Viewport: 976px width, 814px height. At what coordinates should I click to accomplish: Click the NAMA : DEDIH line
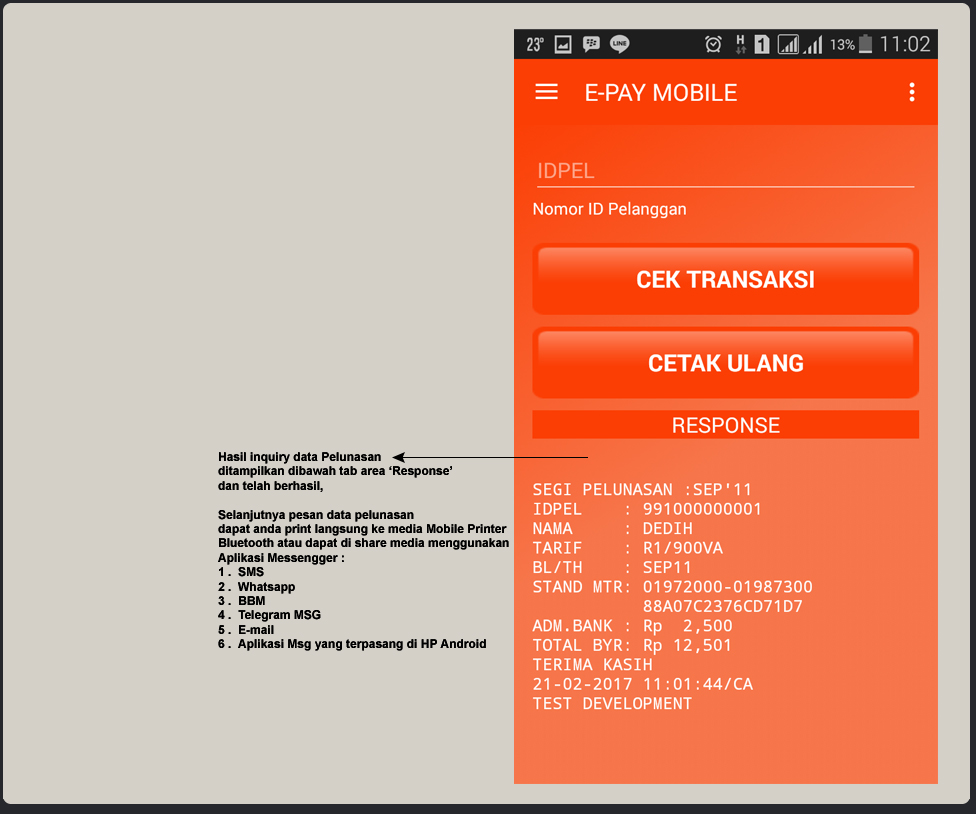coord(612,528)
